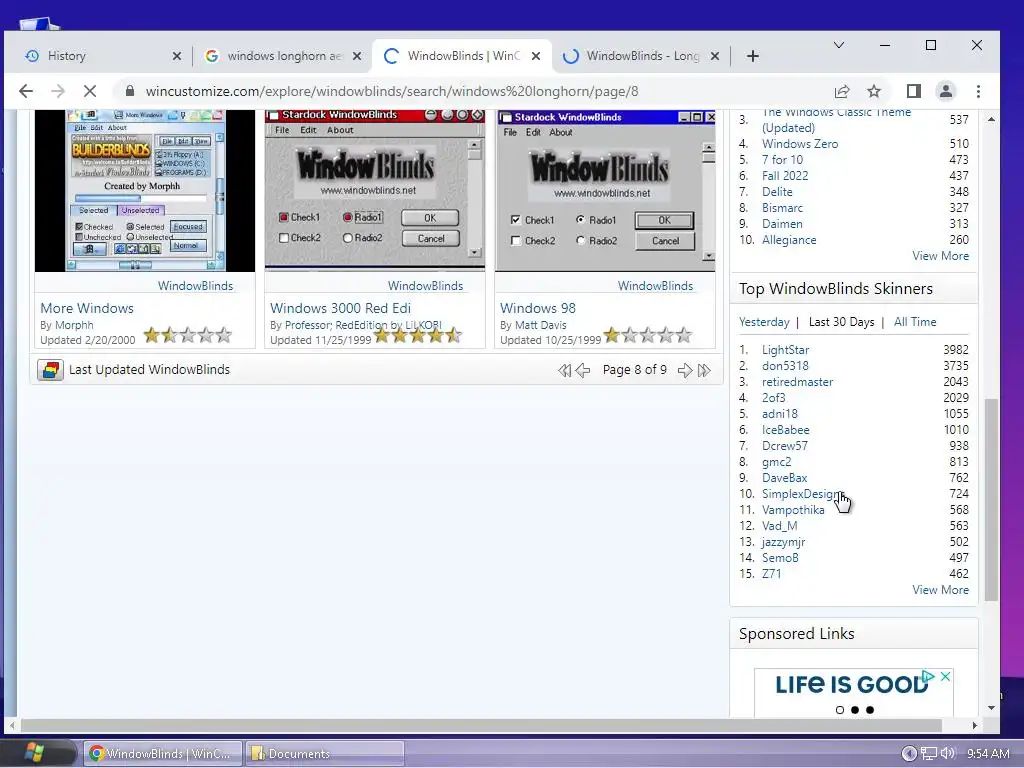This screenshot has width=1024, height=768.
Task: Open the Windows Start button
Action: click(x=34, y=753)
